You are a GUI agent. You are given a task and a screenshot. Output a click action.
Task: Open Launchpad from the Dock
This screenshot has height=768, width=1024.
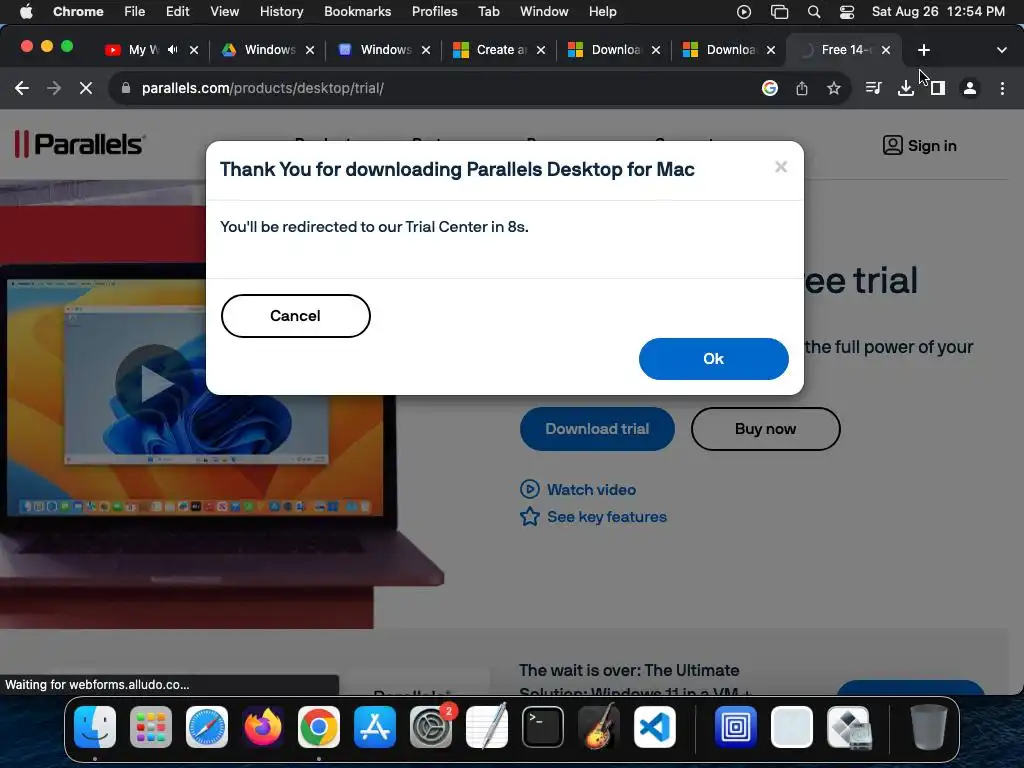coord(151,727)
